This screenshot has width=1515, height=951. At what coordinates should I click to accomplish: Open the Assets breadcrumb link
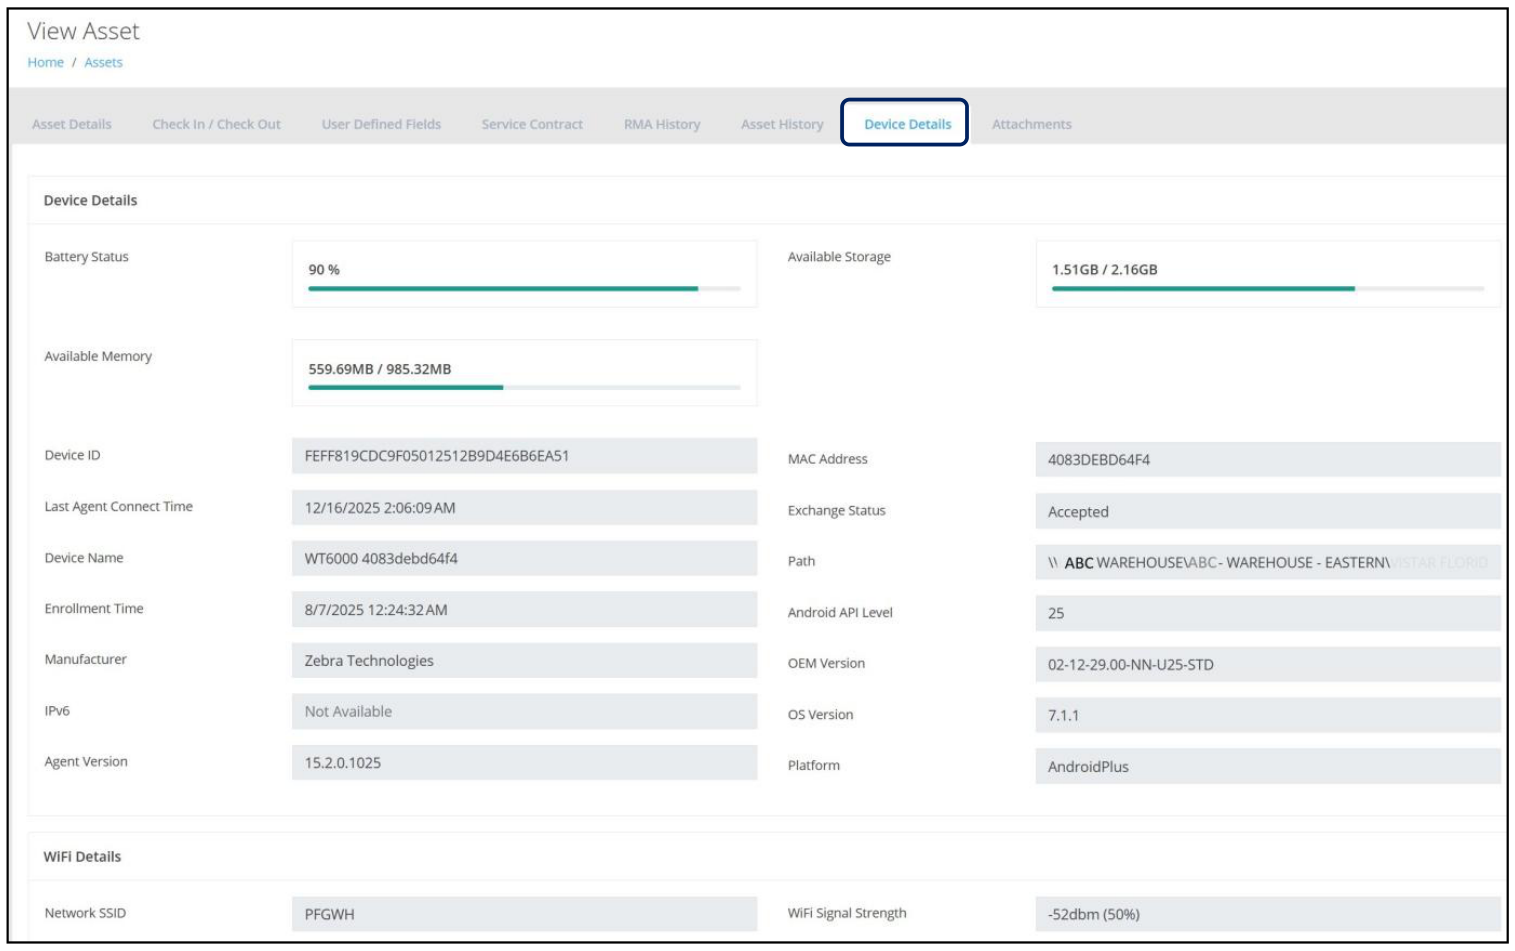click(x=103, y=62)
